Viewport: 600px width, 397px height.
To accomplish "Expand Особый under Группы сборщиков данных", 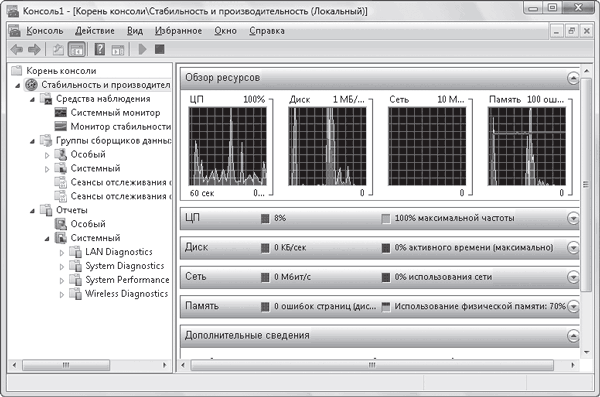I will pyautogui.click(x=47, y=155).
